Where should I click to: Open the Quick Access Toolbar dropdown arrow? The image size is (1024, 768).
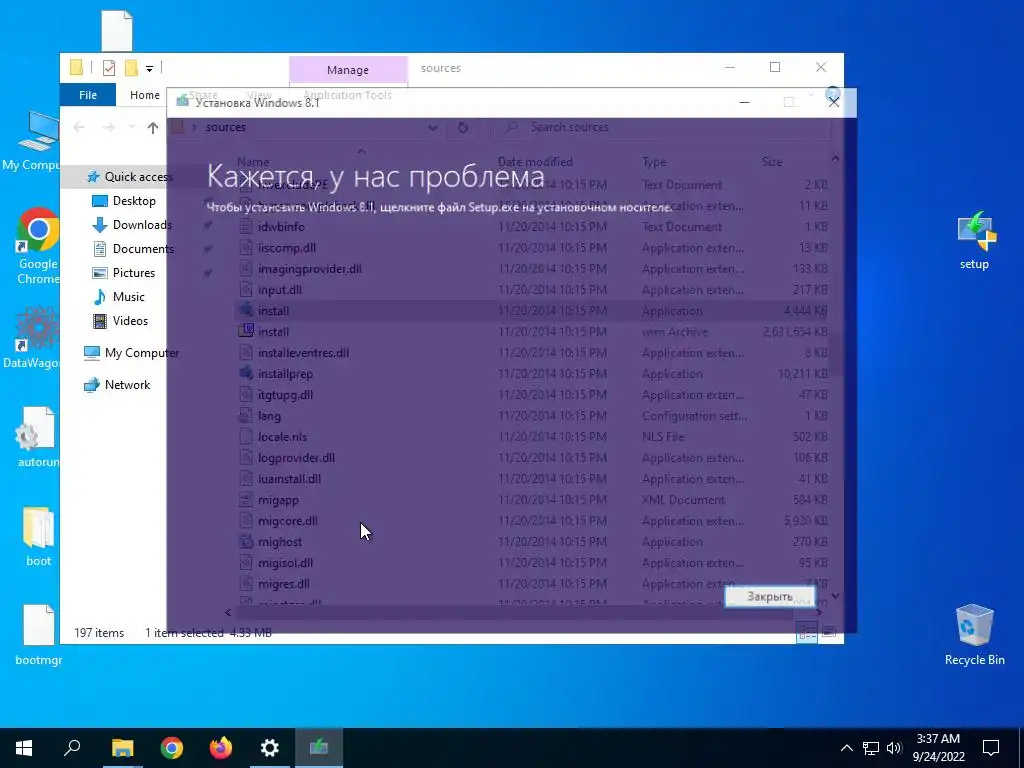149,68
